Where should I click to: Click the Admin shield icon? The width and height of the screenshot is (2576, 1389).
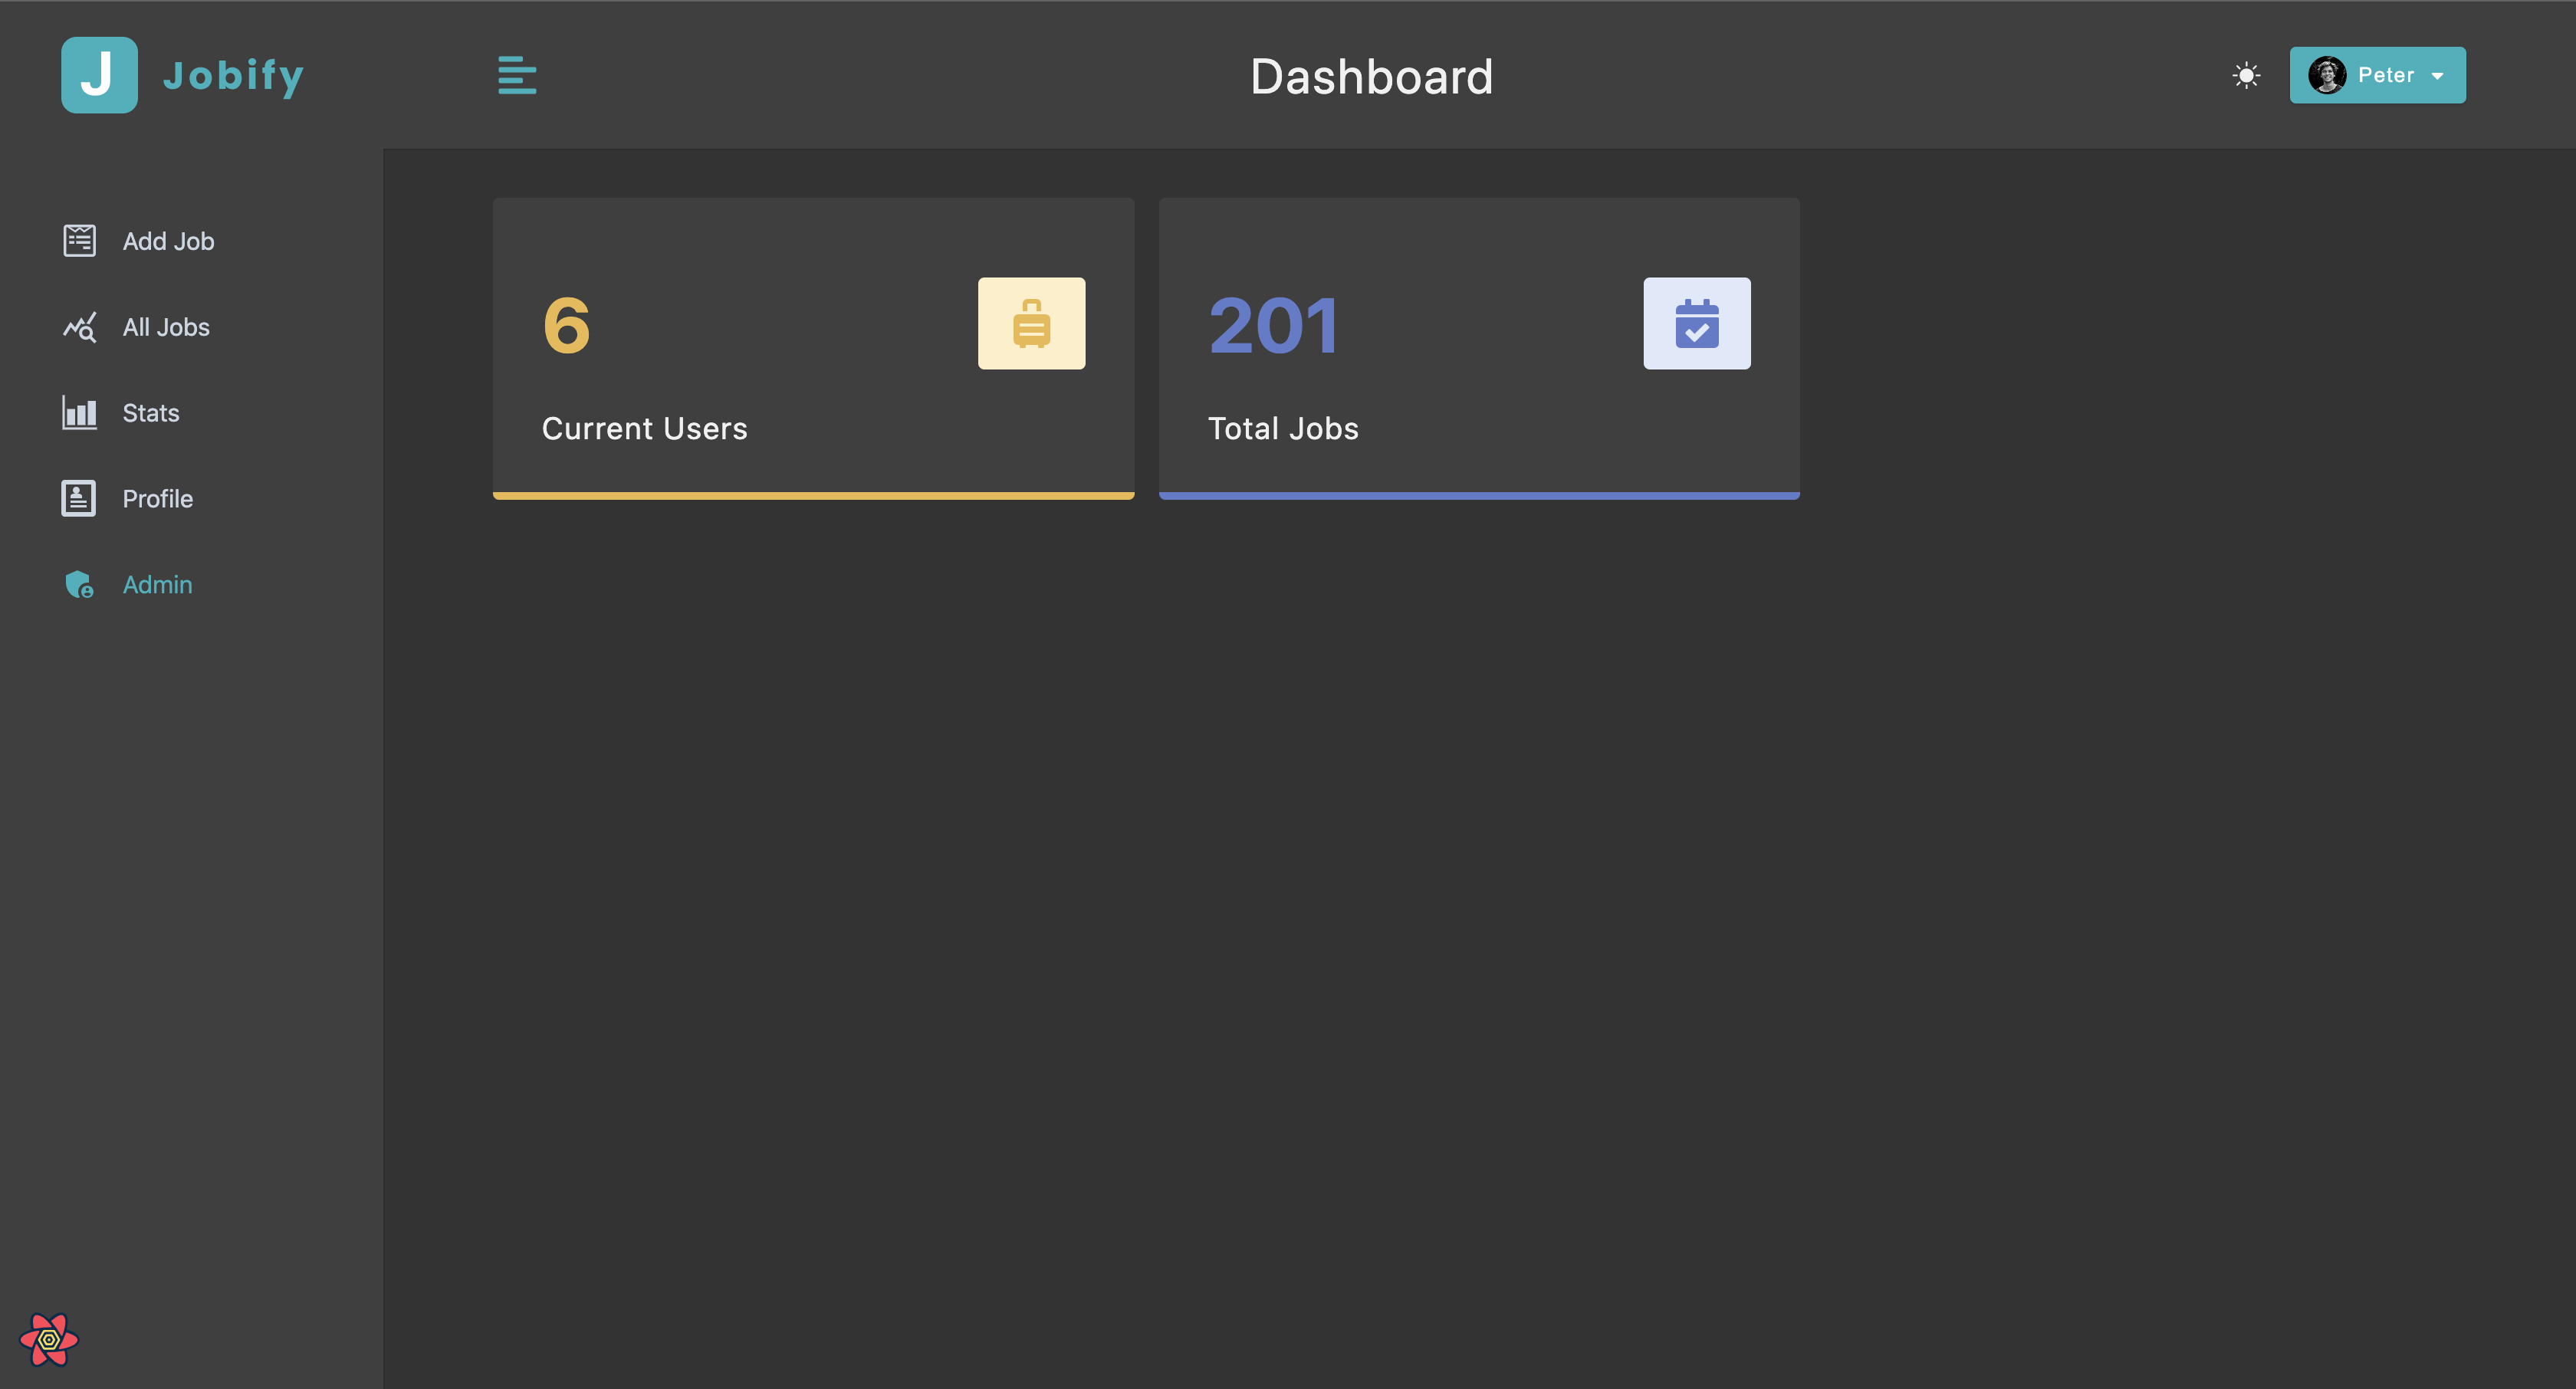point(79,584)
